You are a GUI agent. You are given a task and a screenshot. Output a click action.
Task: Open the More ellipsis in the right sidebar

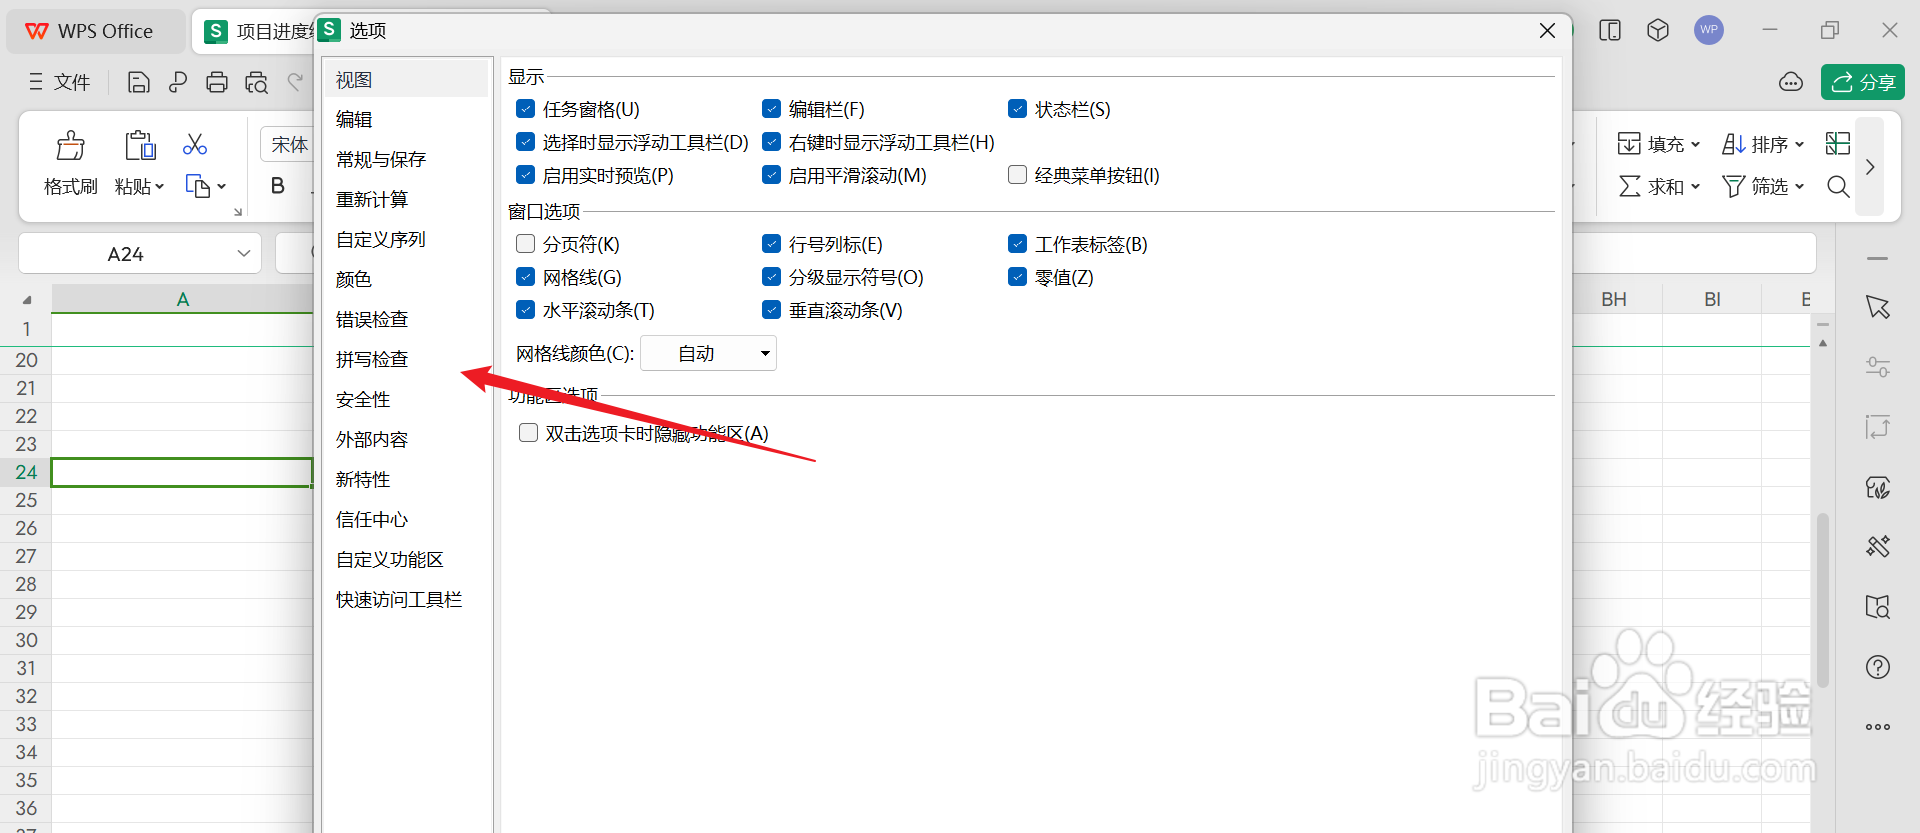(x=1878, y=727)
